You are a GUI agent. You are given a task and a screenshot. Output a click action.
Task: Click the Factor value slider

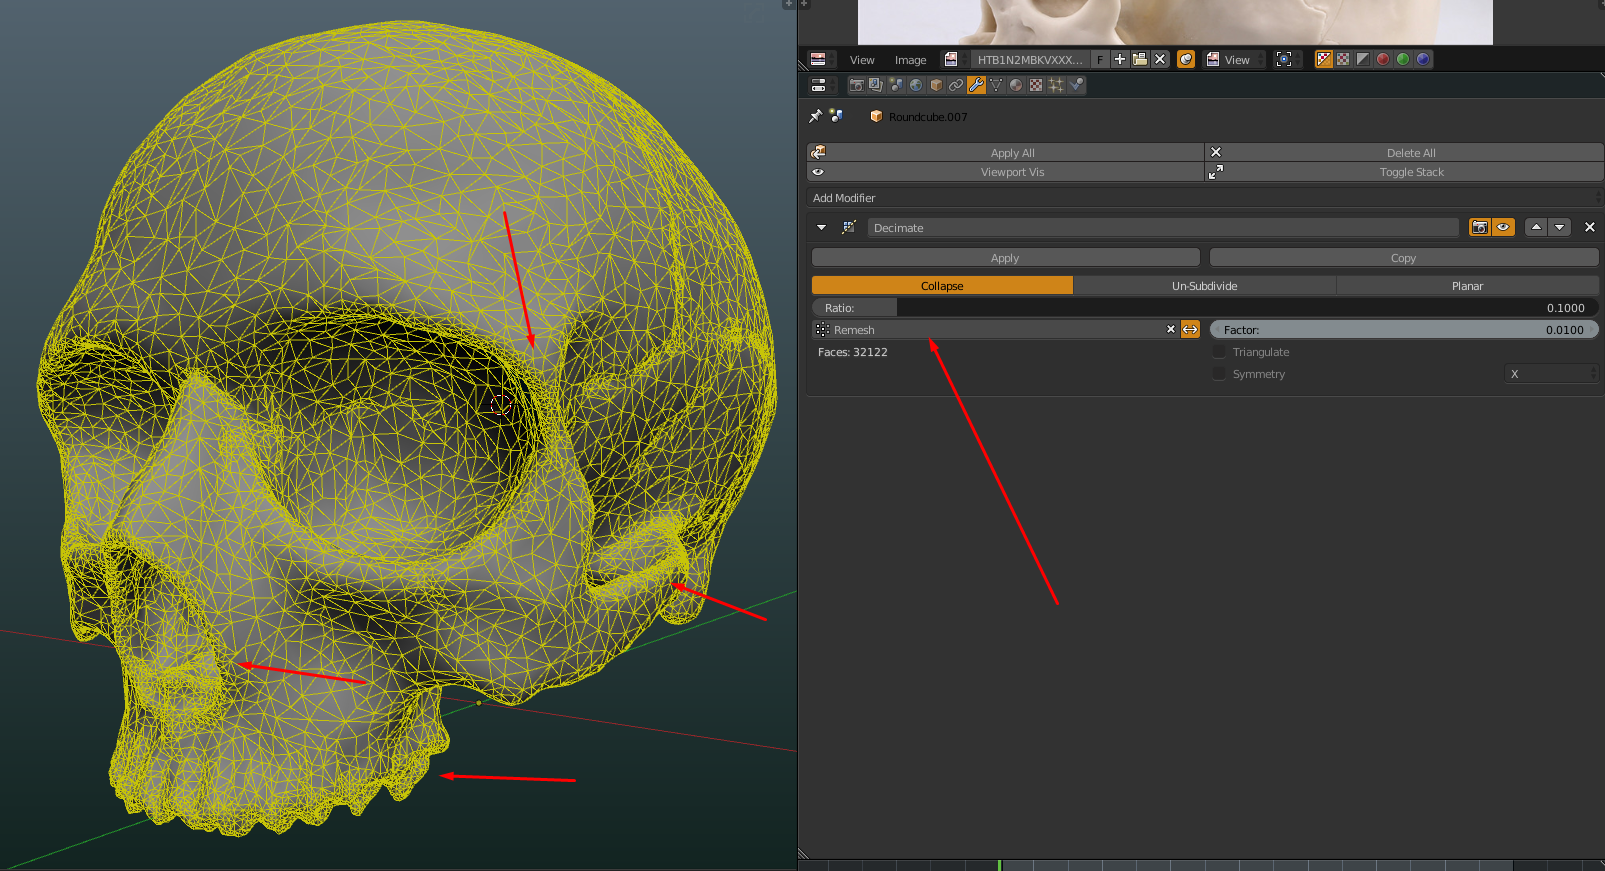(x=1404, y=329)
